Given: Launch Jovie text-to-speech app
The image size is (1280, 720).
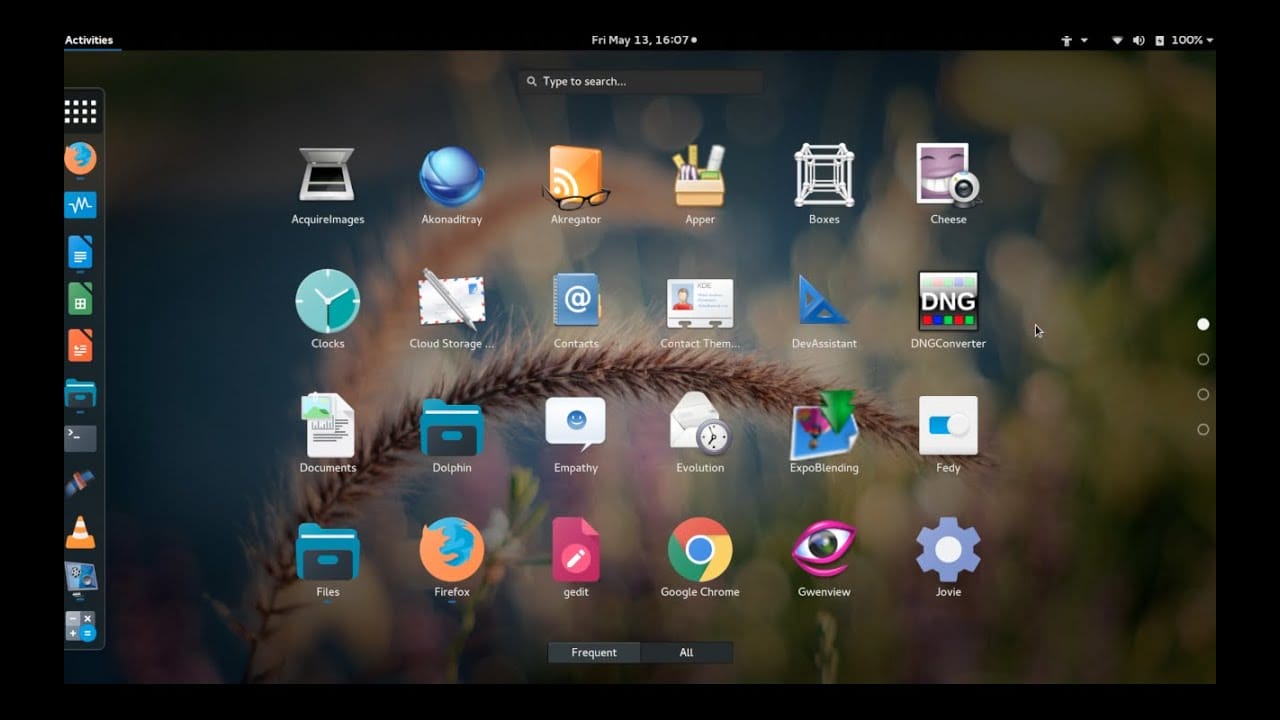Looking at the screenshot, I should click(x=948, y=549).
